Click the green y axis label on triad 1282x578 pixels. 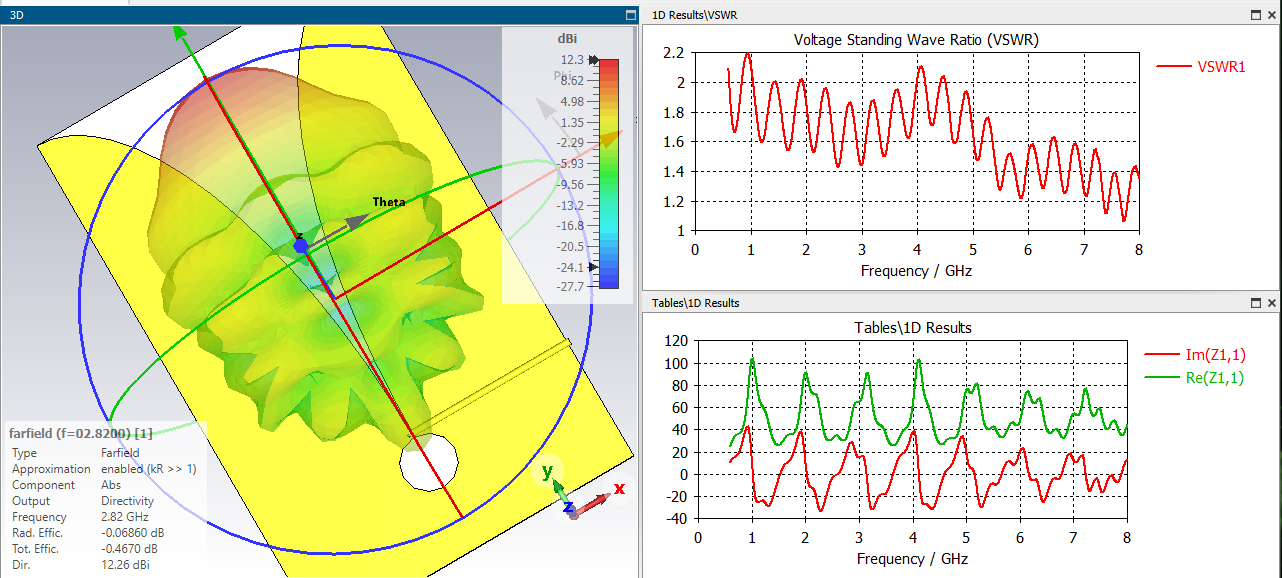(x=547, y=471)
